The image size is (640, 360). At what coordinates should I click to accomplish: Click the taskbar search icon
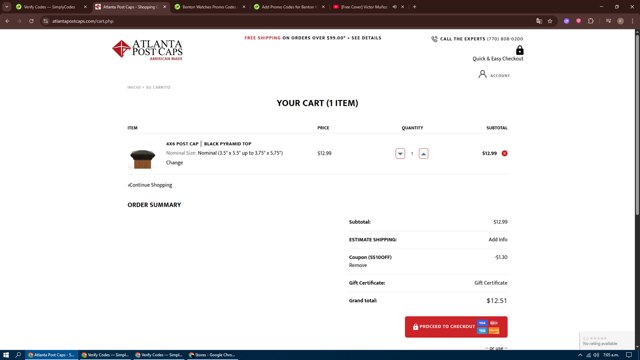pyautogui.click(x=18, y=355)
